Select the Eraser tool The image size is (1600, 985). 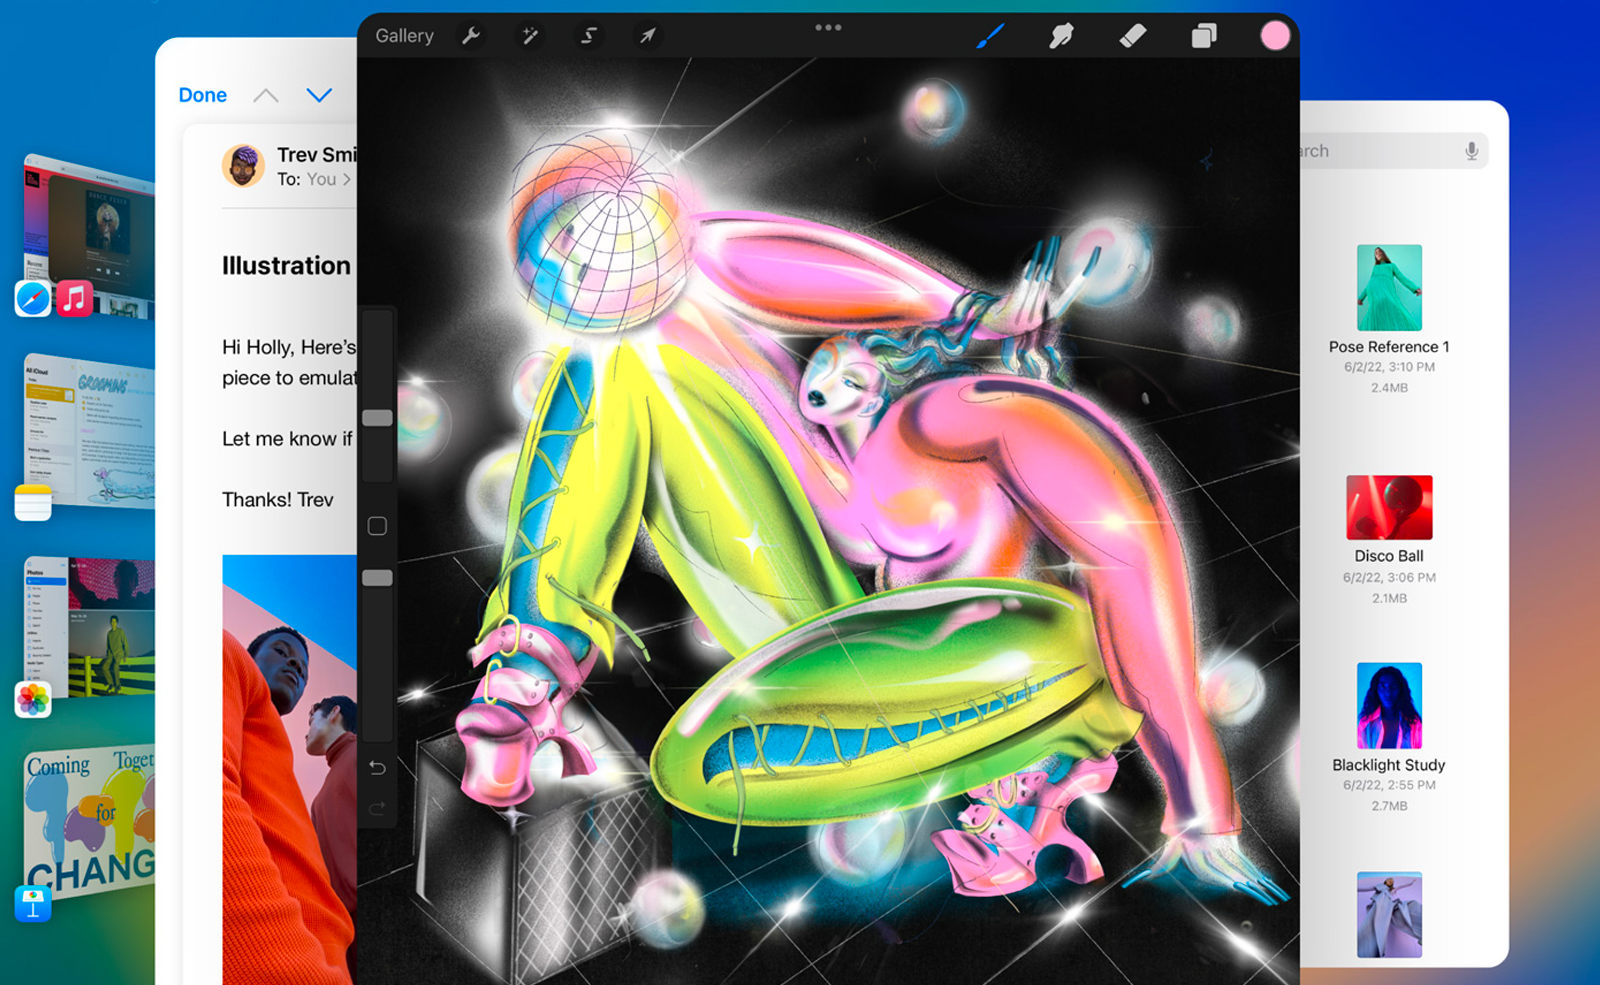pos(1133,35)
